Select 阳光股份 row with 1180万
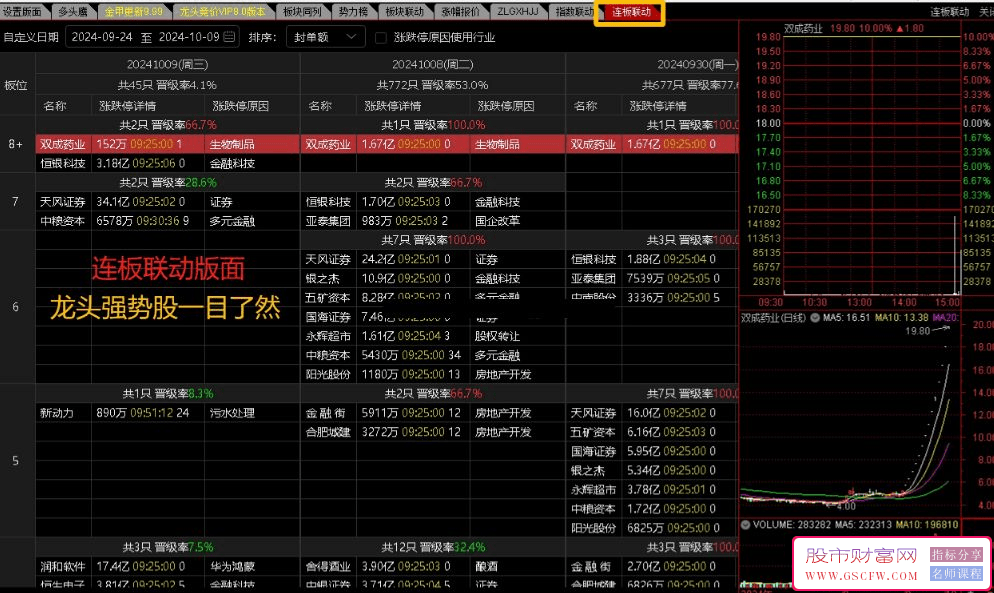This screenshot has height=593, width=994. [x=433, y=374]
